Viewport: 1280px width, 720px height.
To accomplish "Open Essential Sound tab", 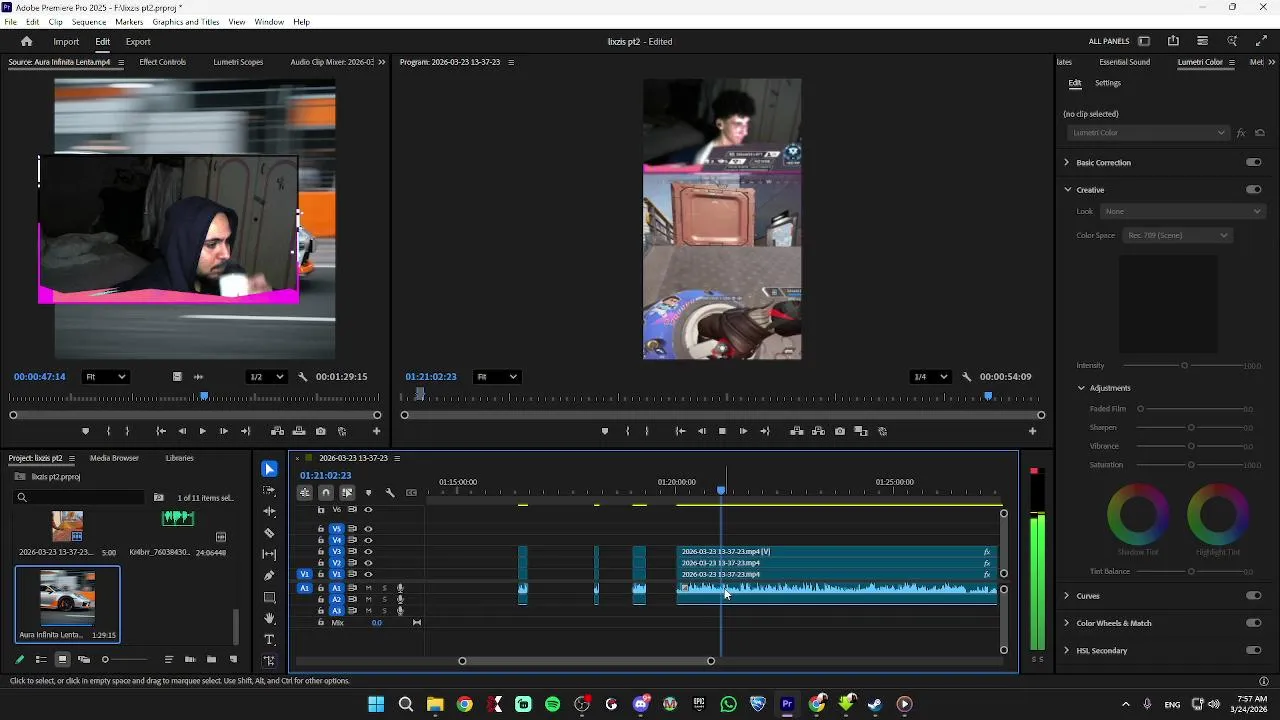I will tap(1124, 62).
